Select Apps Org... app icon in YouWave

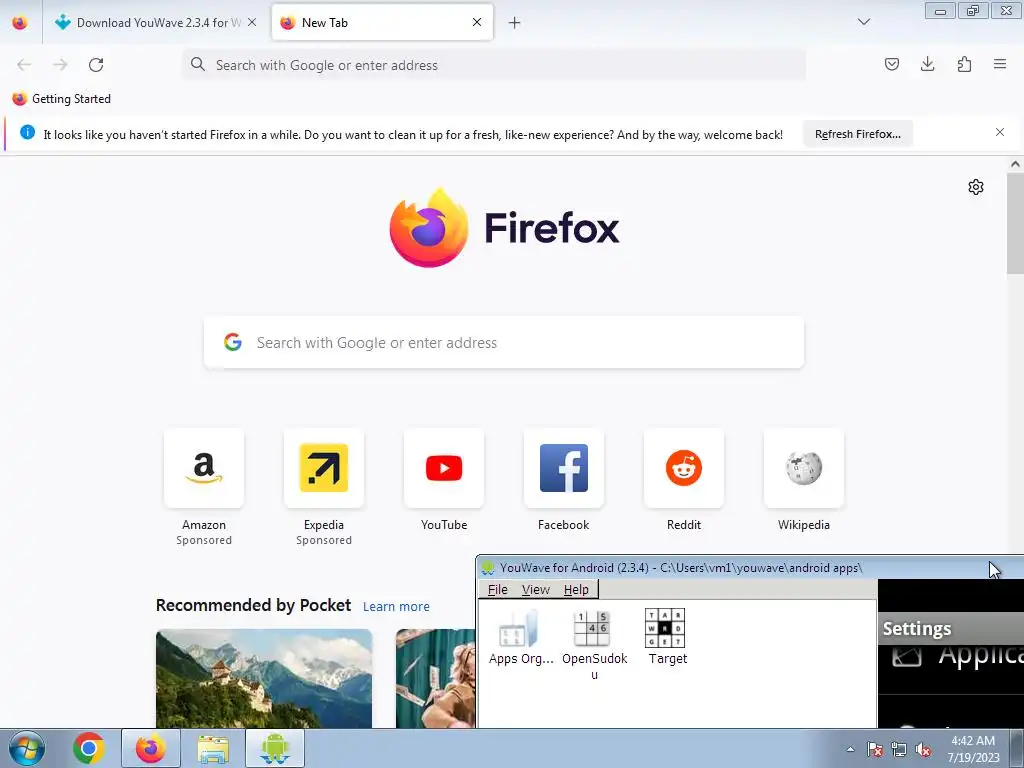click(x=520, y=637)
